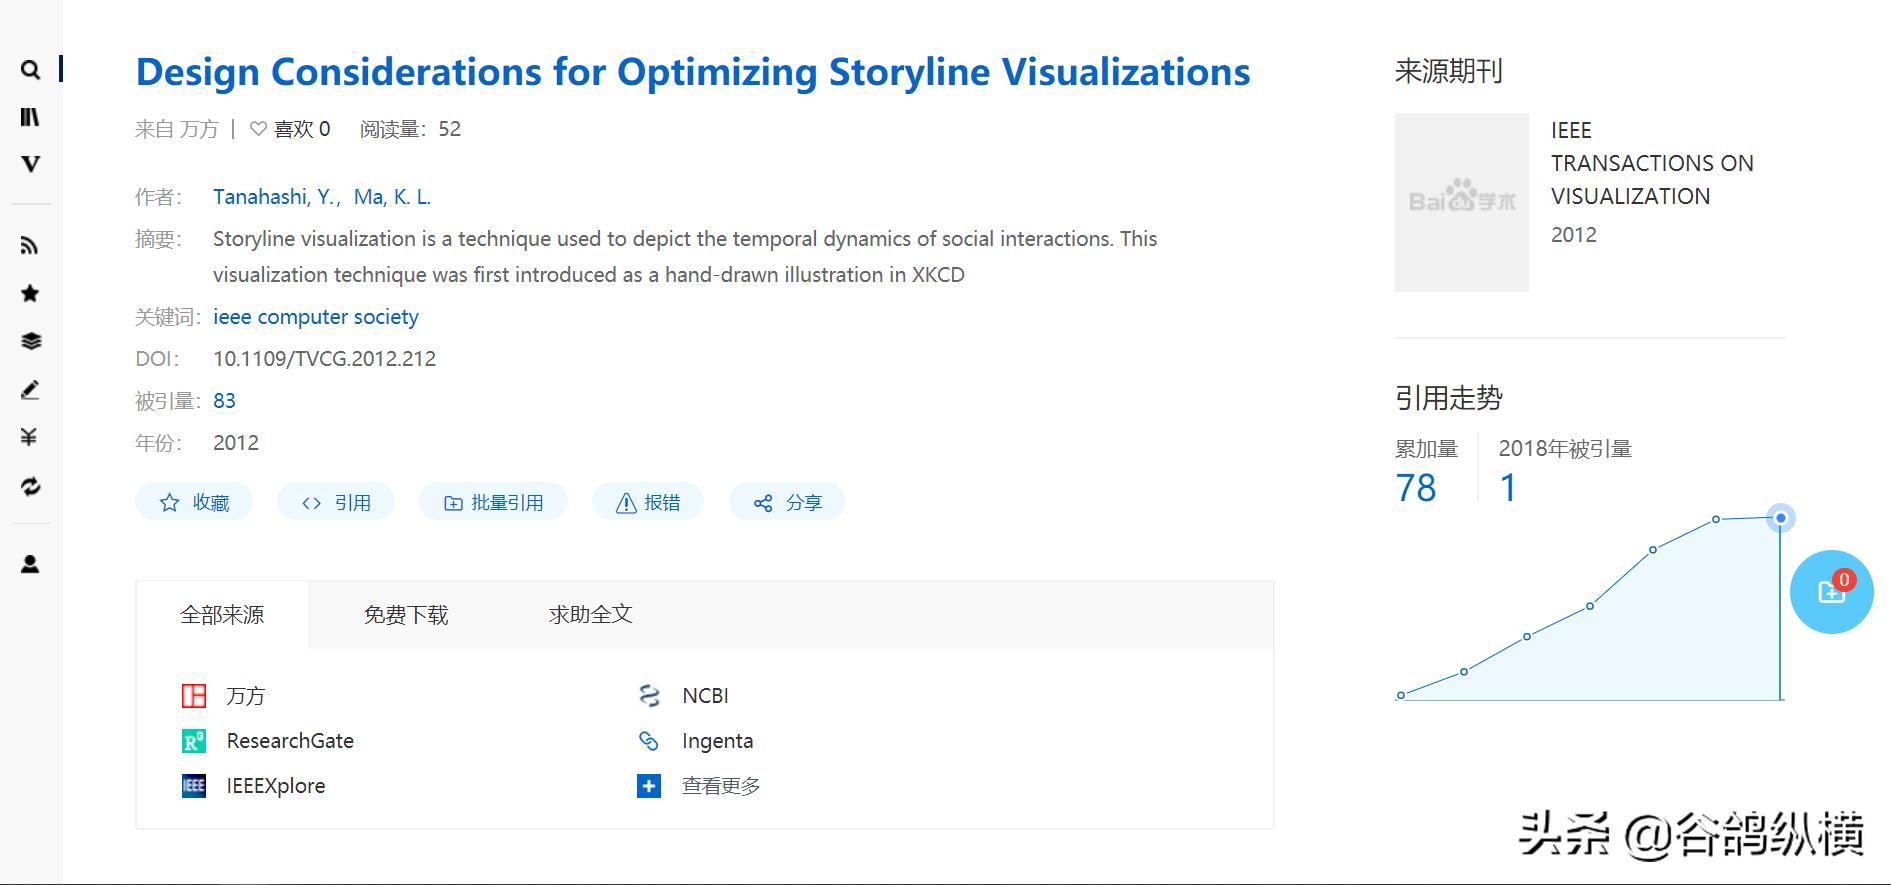Click the 引用 cite button
The height and width of the screenshot is (885, 1891).
(x=336, y=502)
